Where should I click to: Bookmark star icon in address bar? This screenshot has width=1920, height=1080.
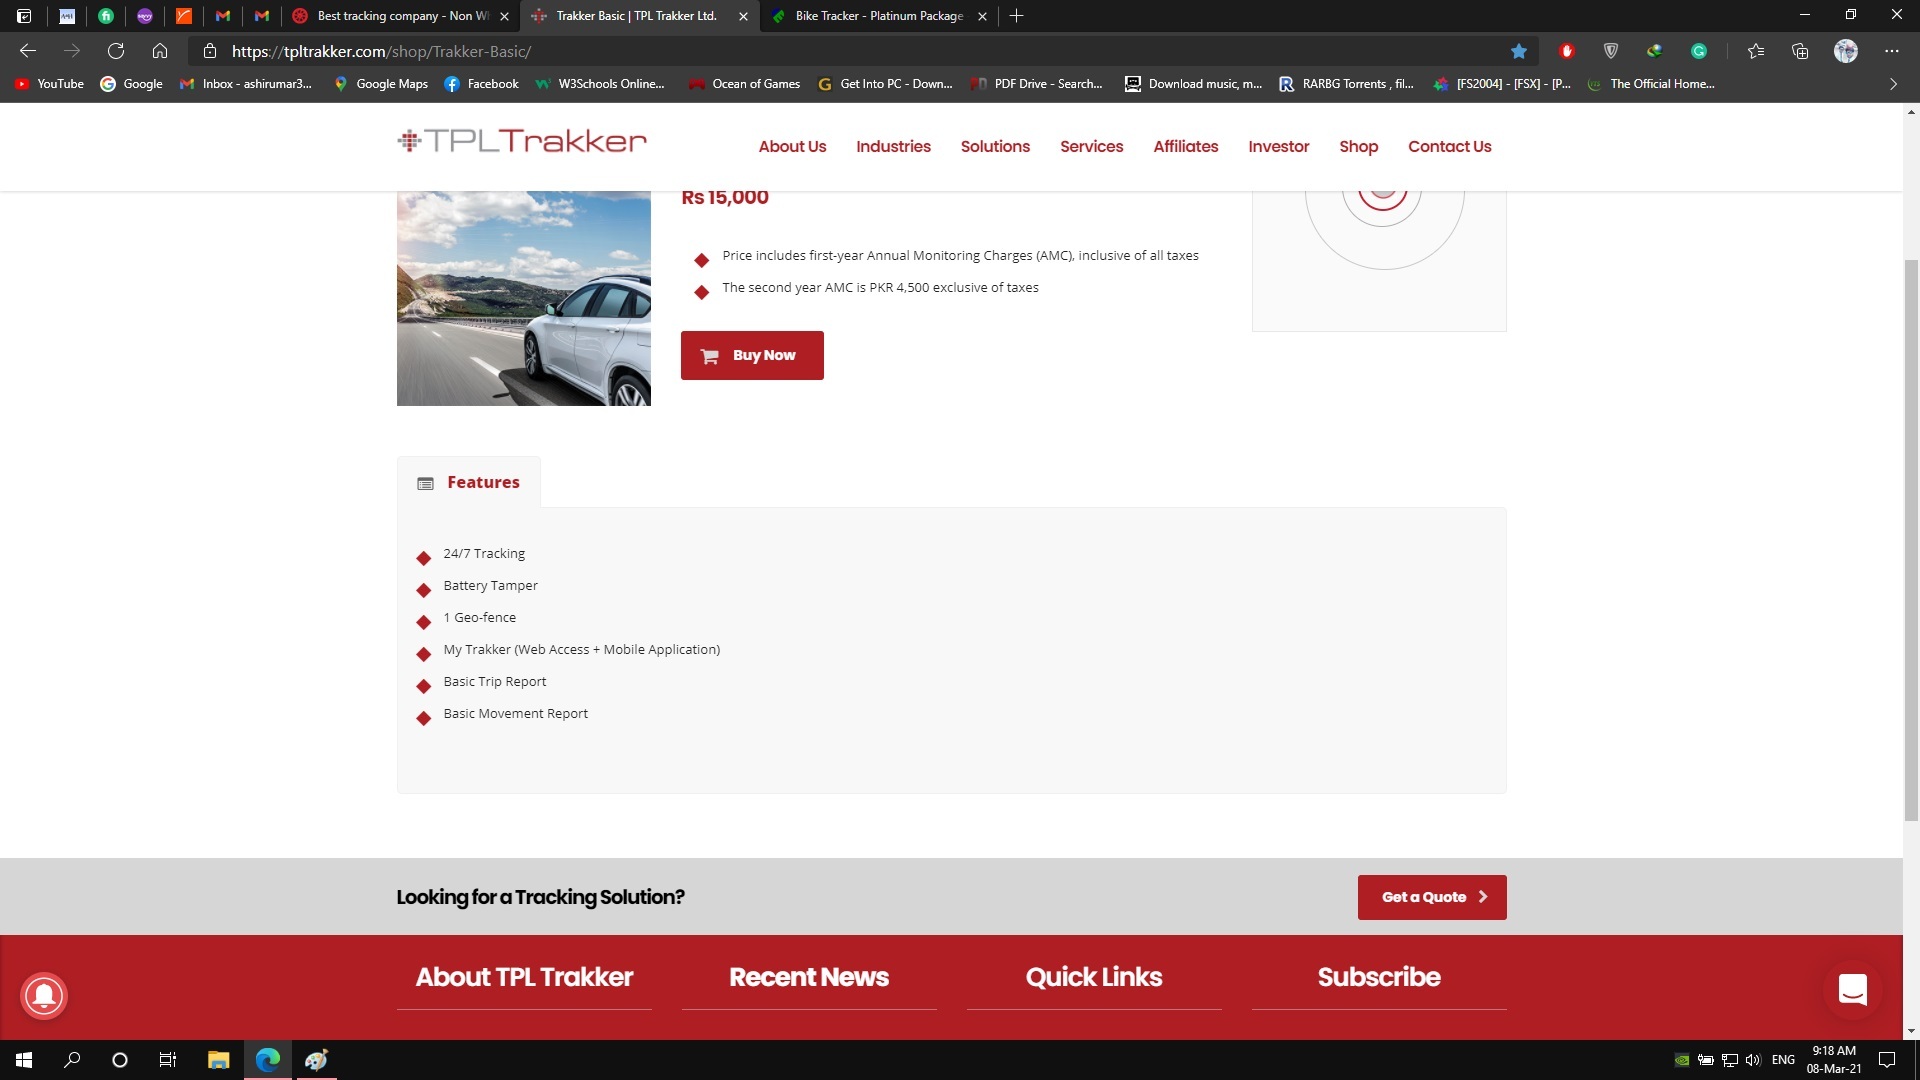coord(1519,51)
